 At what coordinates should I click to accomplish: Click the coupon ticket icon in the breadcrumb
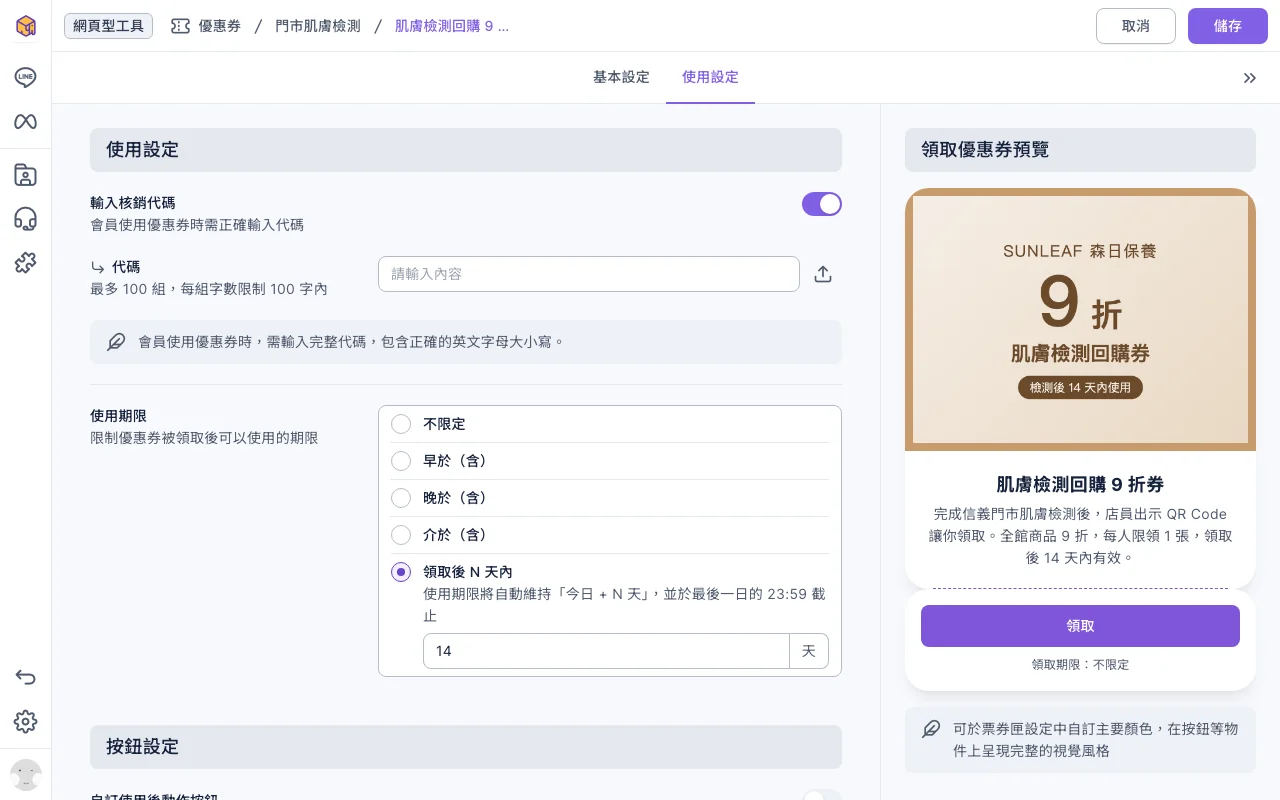(x=180, y=26)
